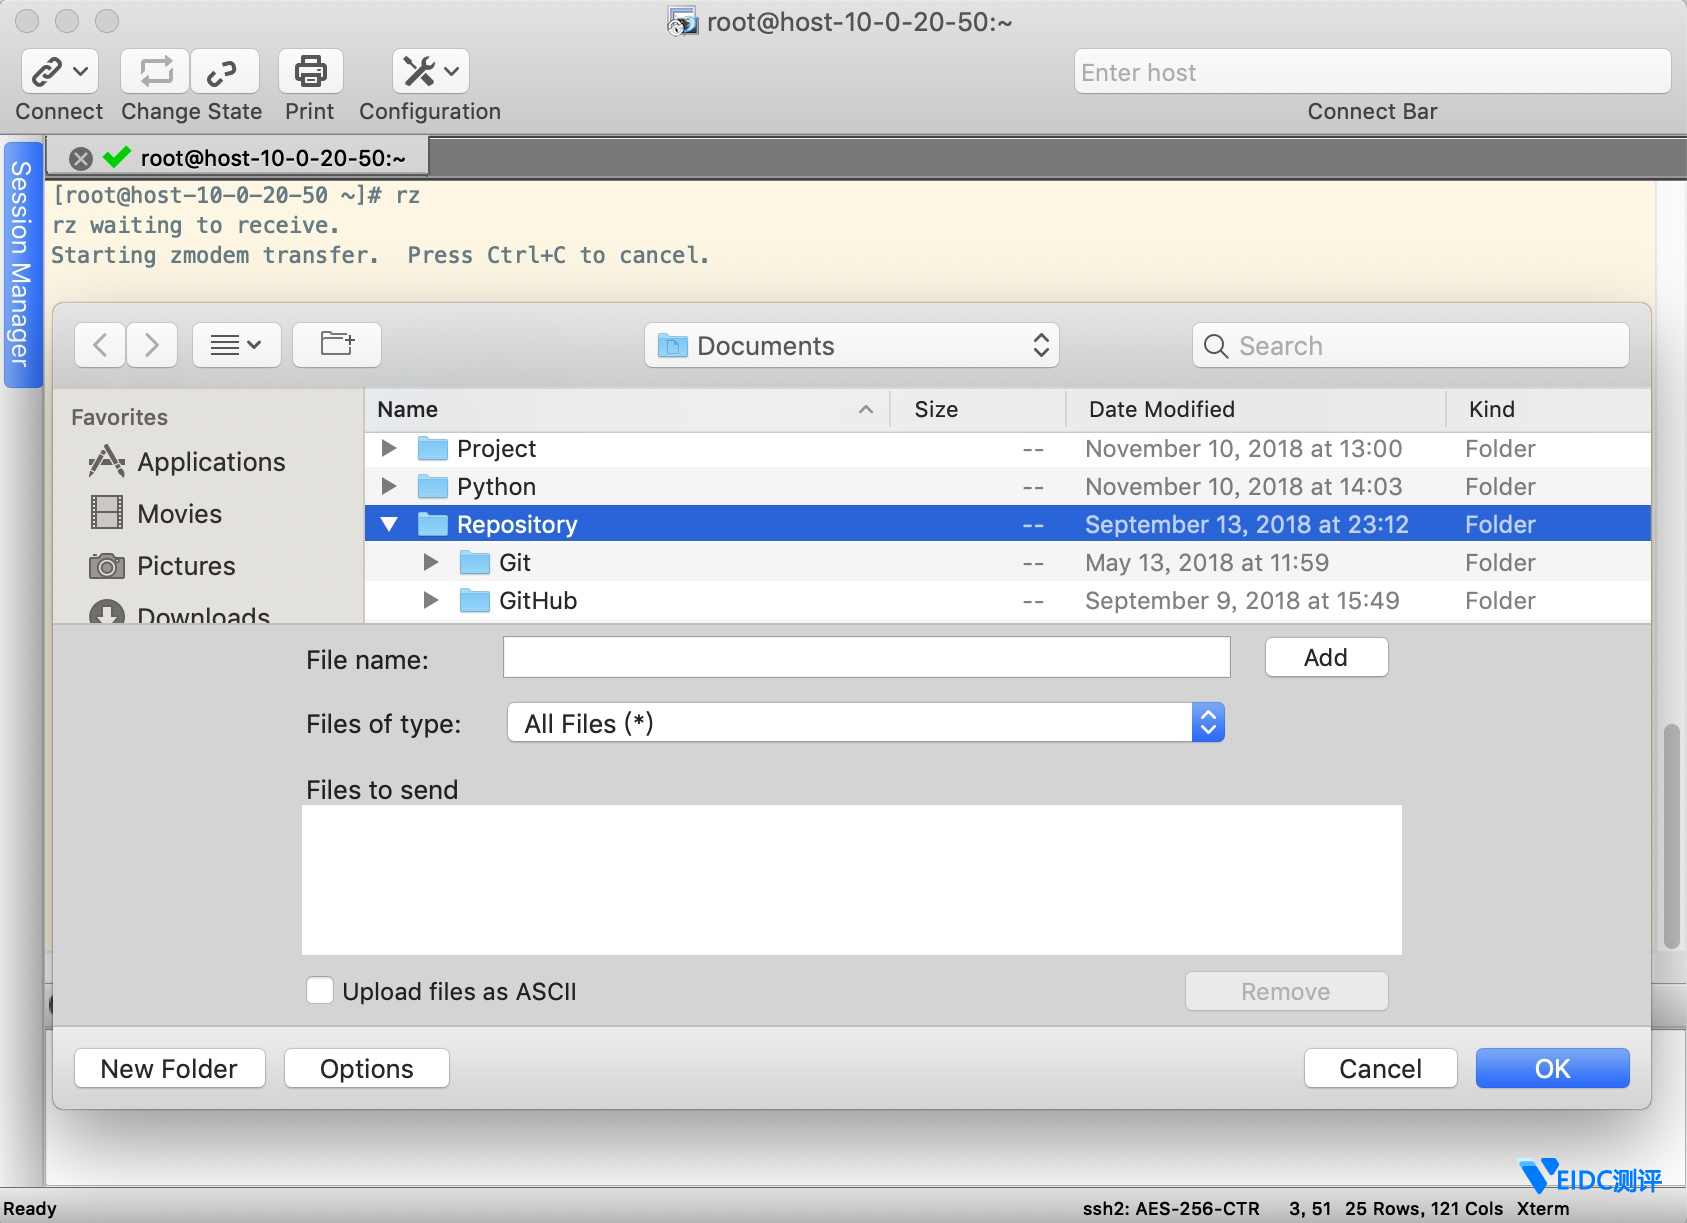Click the create new folder icon

[x=337, y=345]
